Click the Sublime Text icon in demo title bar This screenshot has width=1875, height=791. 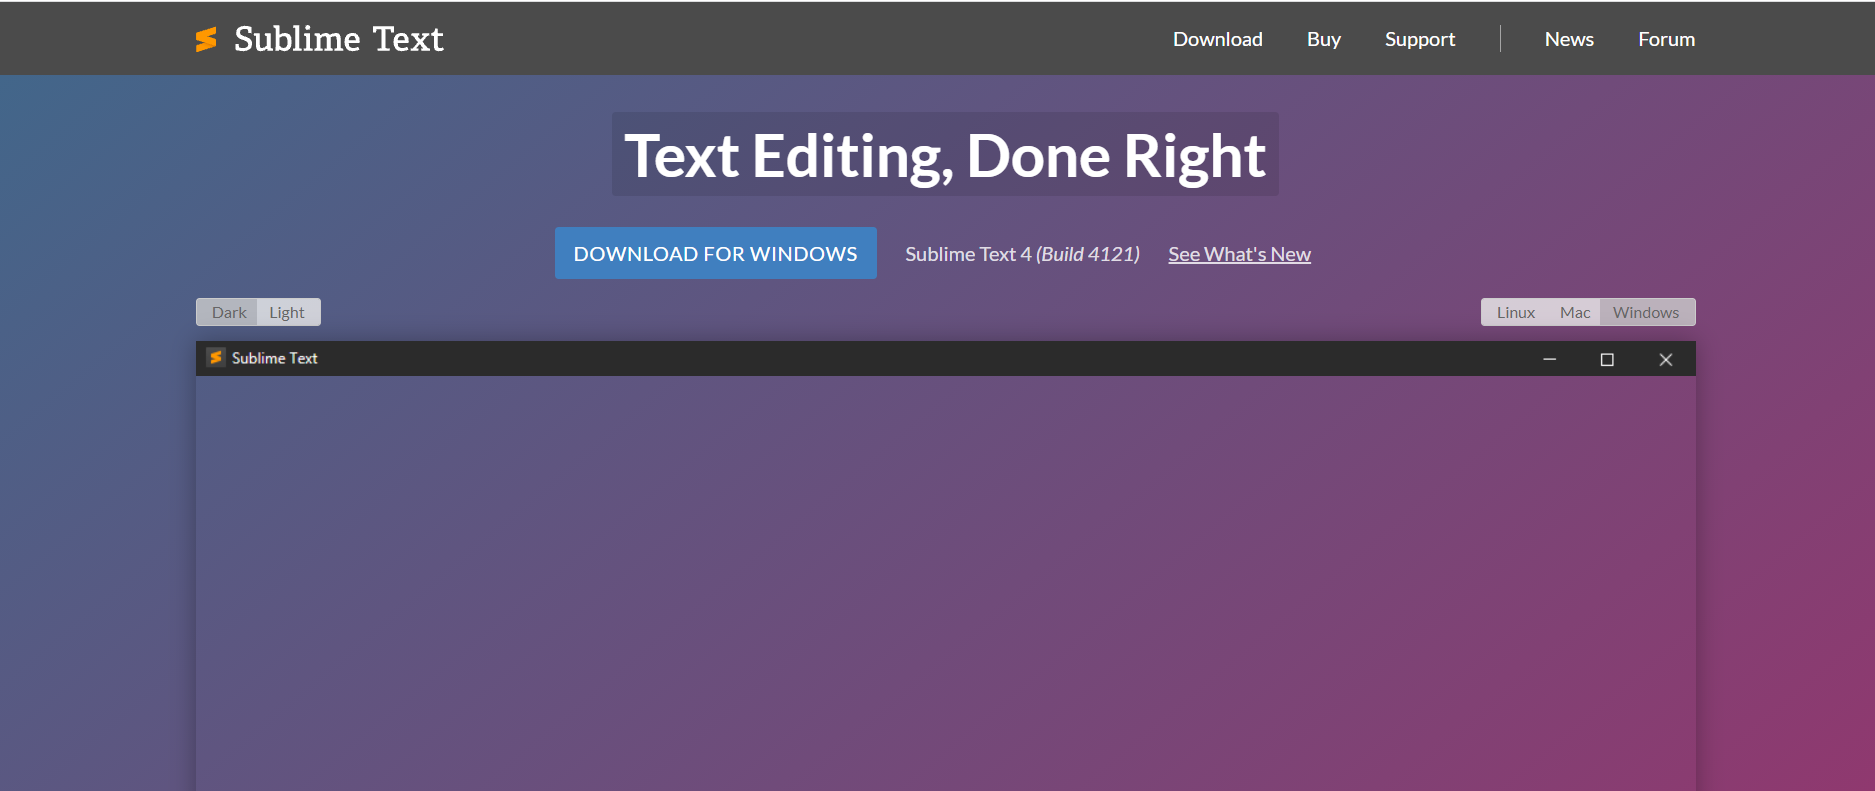point(215,358)
